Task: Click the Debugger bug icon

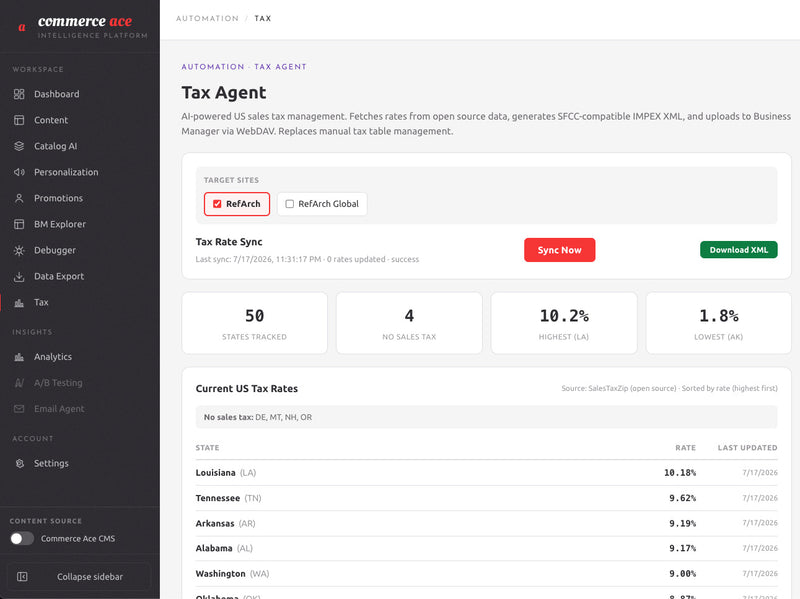Action: (19, 250)
